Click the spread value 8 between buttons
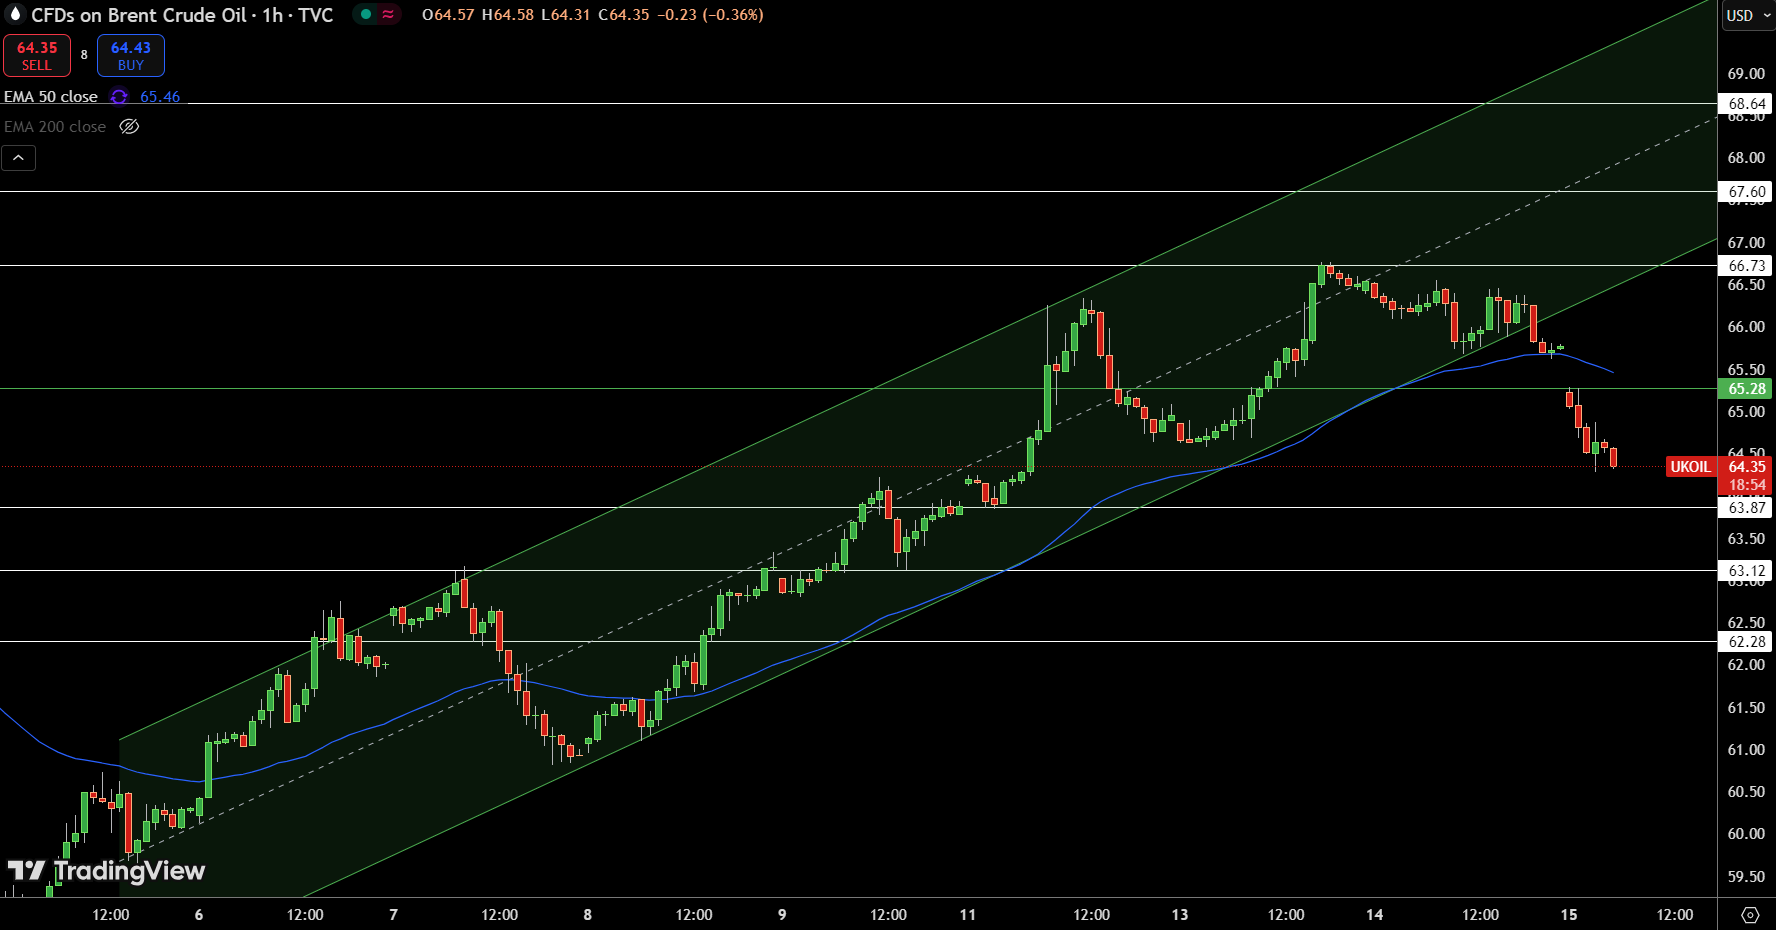The width and height of the screenshot is (1776, 930). [x=84, y=55]
